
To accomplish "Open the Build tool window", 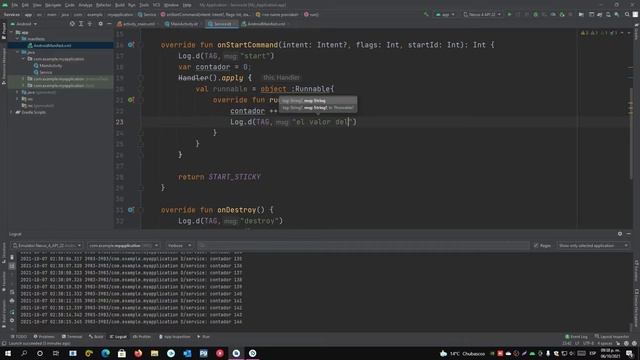I will (x=96, y=337).
